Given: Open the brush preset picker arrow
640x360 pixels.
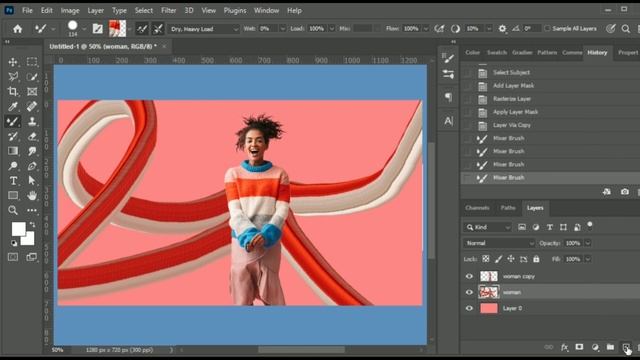Looking at the screenshot, I should coord(84,29).
